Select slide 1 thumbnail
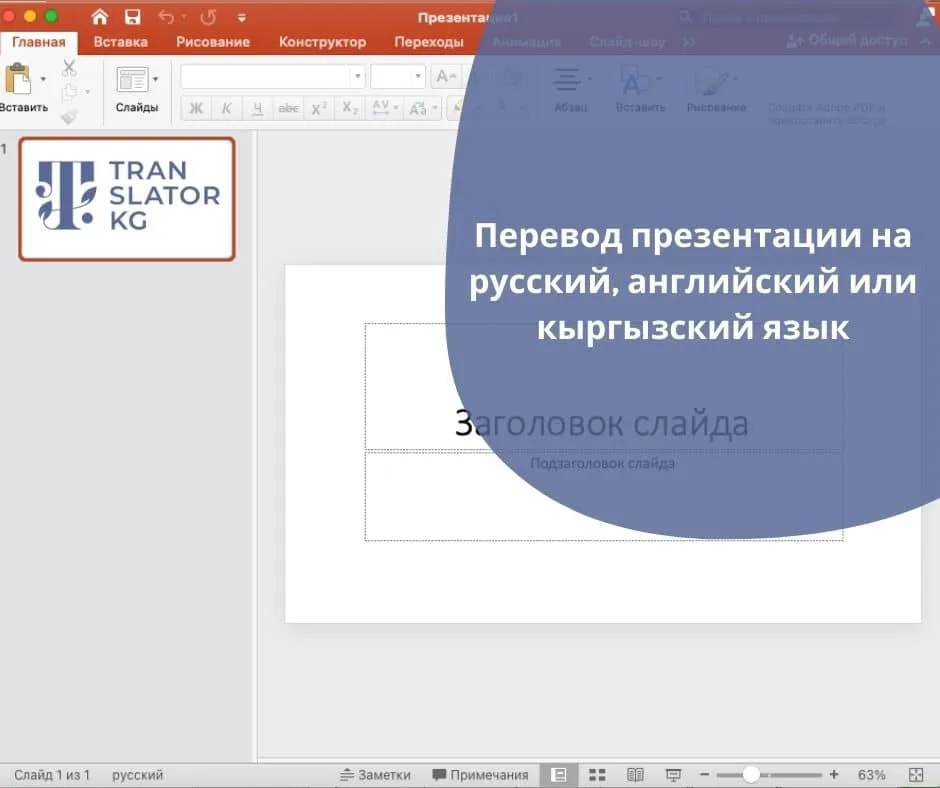 (x=126, y=199)
